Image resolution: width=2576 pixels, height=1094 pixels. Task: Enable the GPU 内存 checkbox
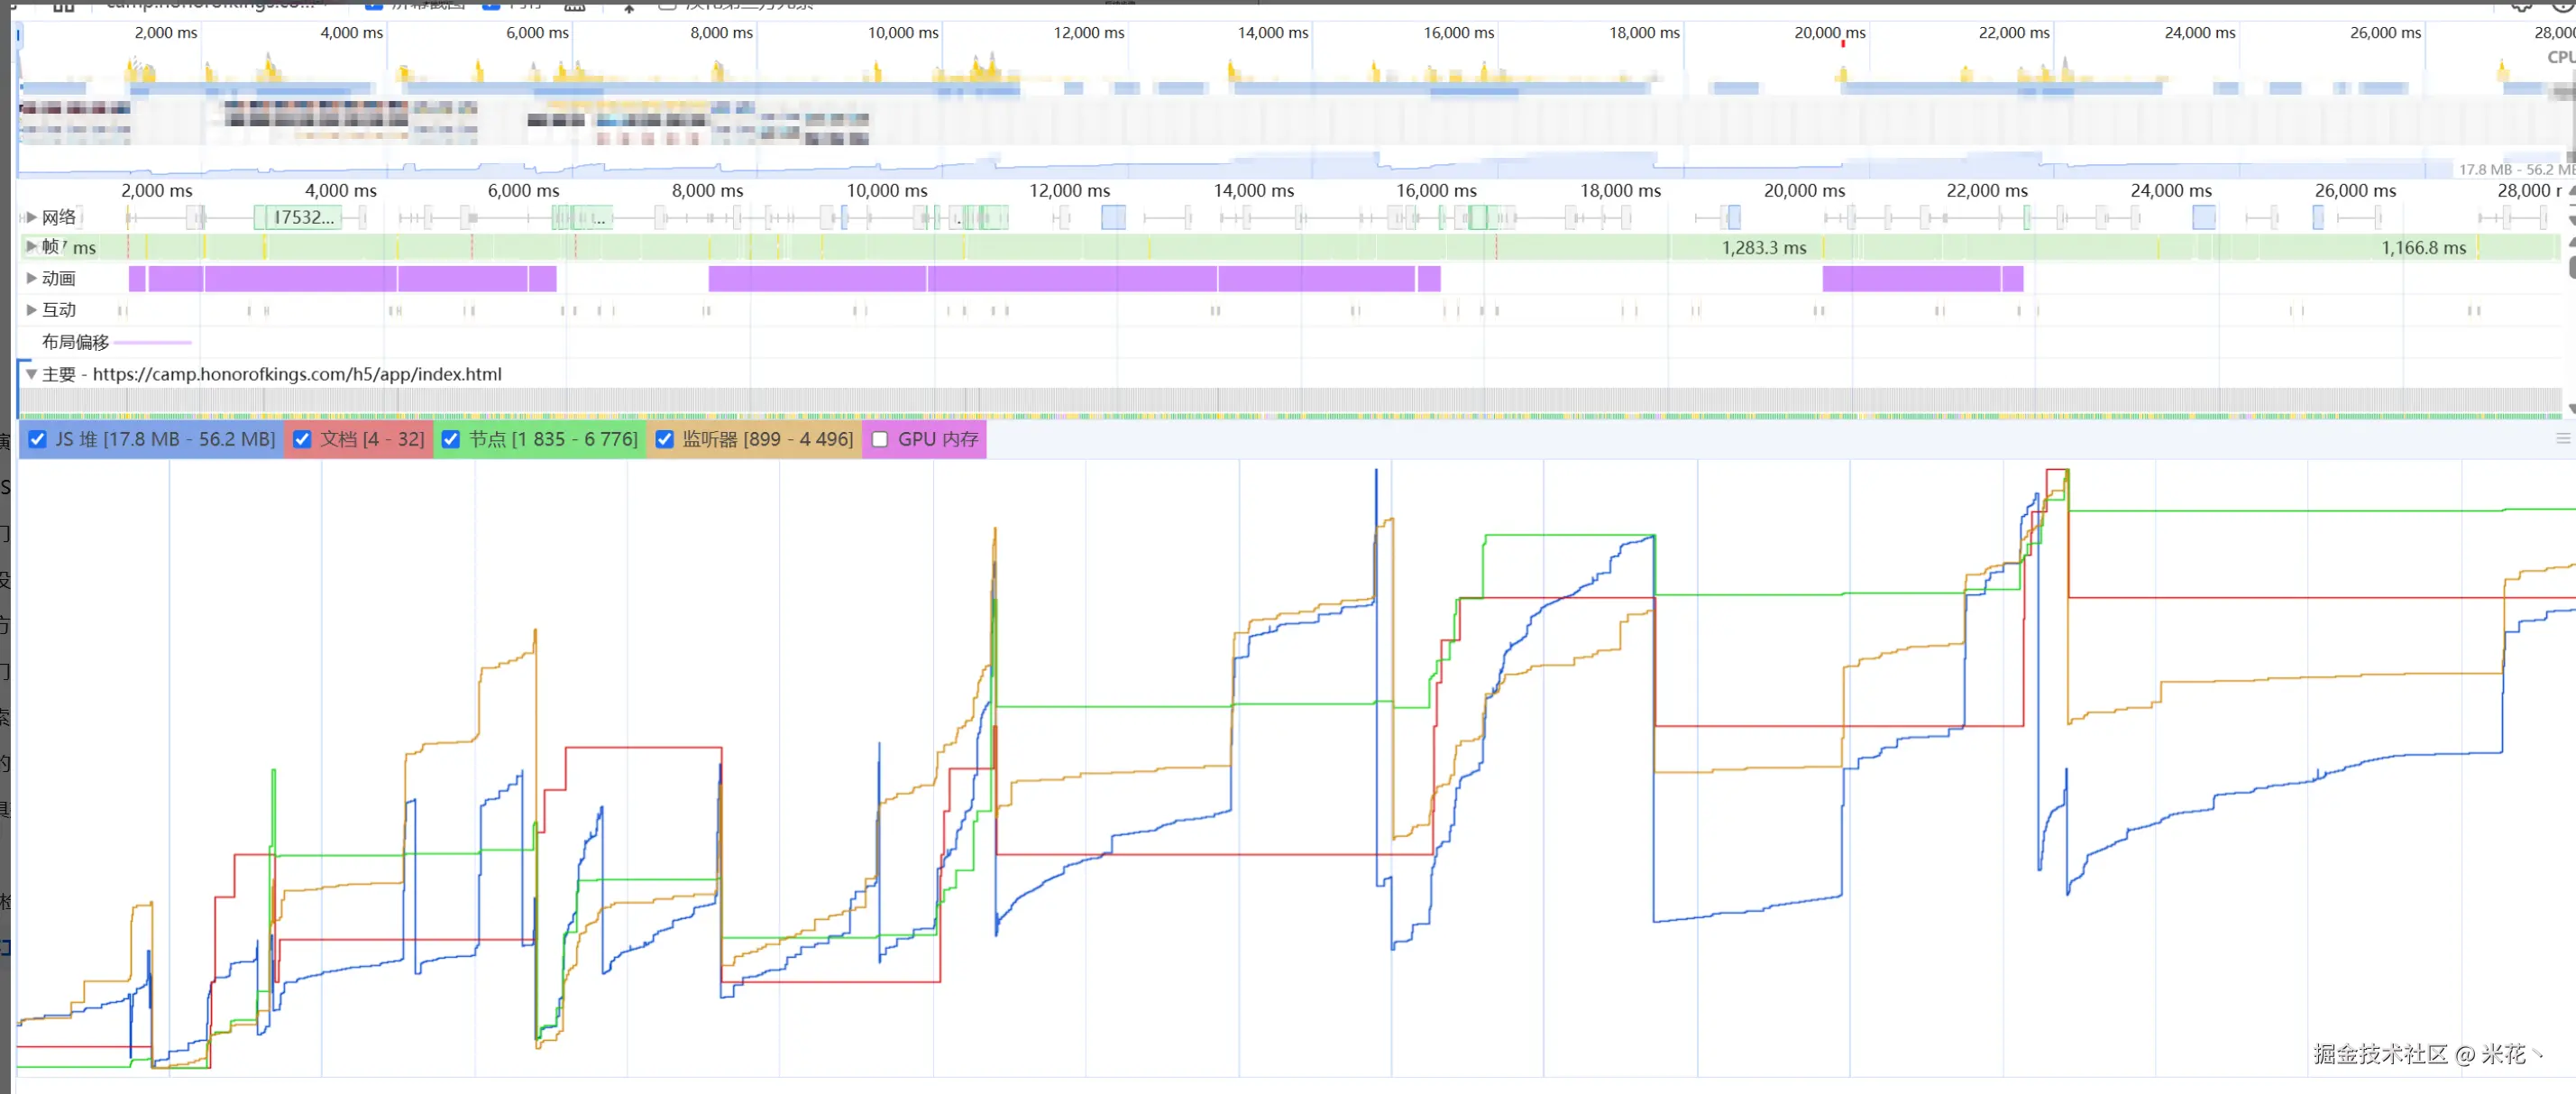880,440
